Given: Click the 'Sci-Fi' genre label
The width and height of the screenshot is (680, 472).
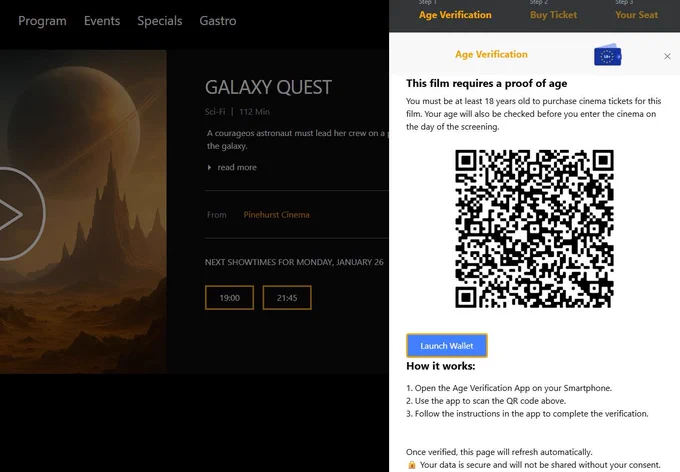Looking at the screenshot, I should (x=215, y=112).
